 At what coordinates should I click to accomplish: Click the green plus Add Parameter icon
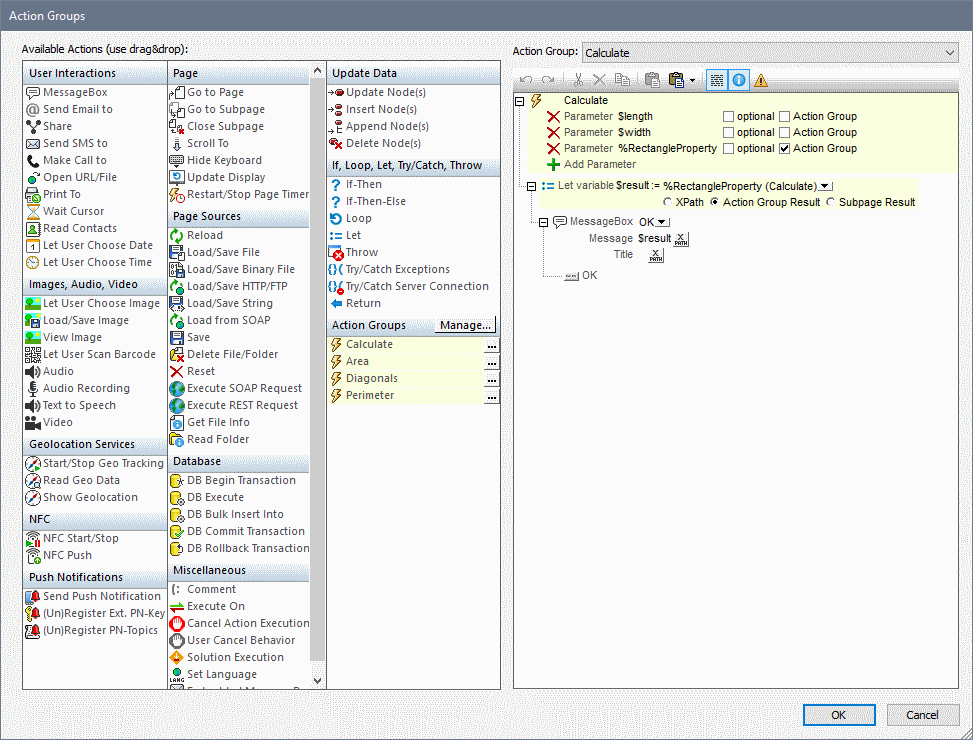point(553,164)
